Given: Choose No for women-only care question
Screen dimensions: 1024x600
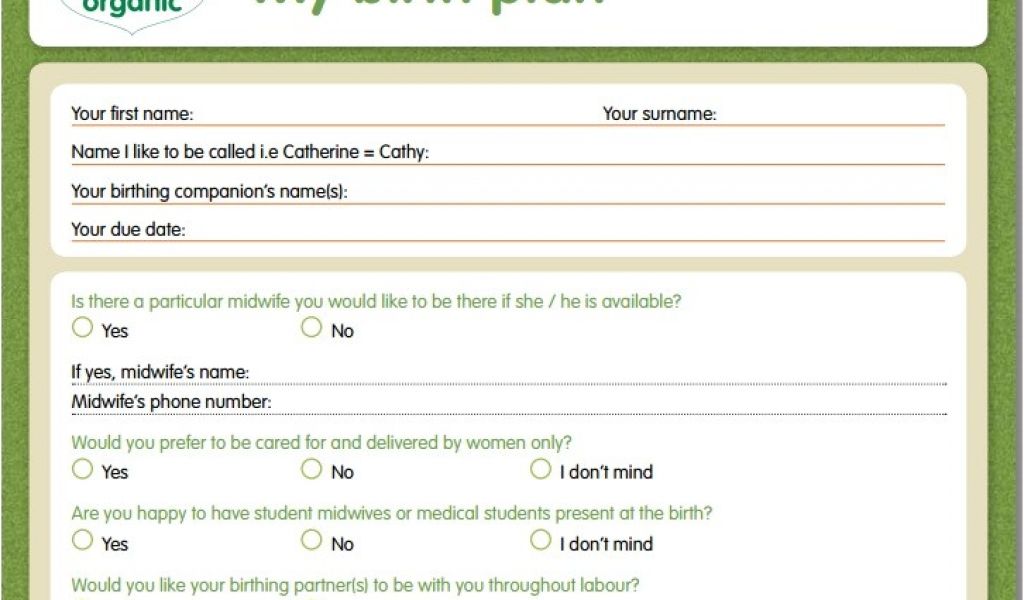Looking at the screenshot, I should click(x=312, y=469).
